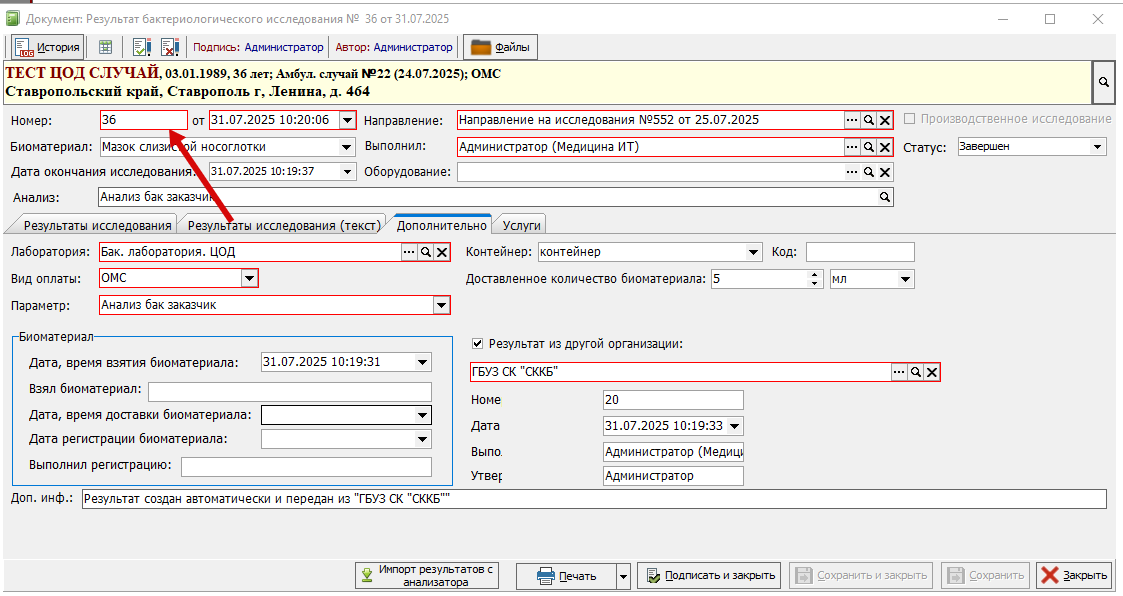Expand the Вид оплаты ОМС dropdown

click(249, 278)
